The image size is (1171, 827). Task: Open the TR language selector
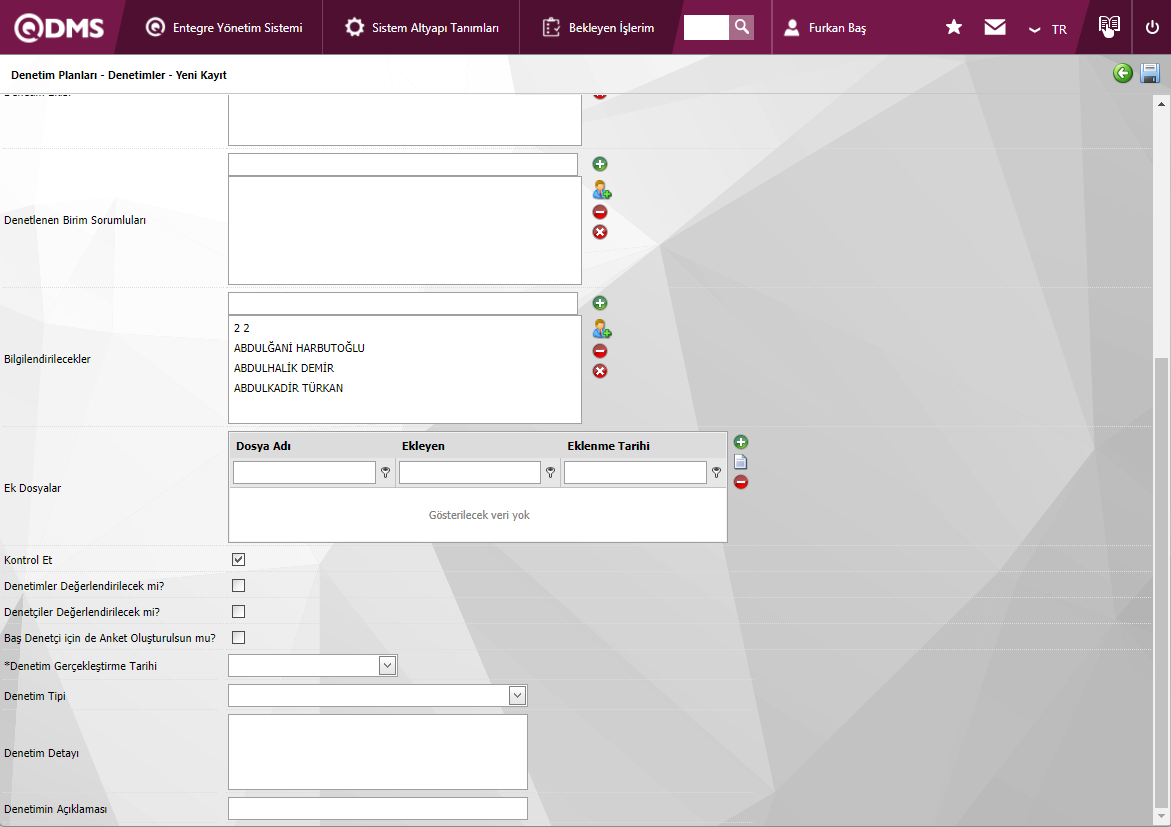[x=1049, y=29]
